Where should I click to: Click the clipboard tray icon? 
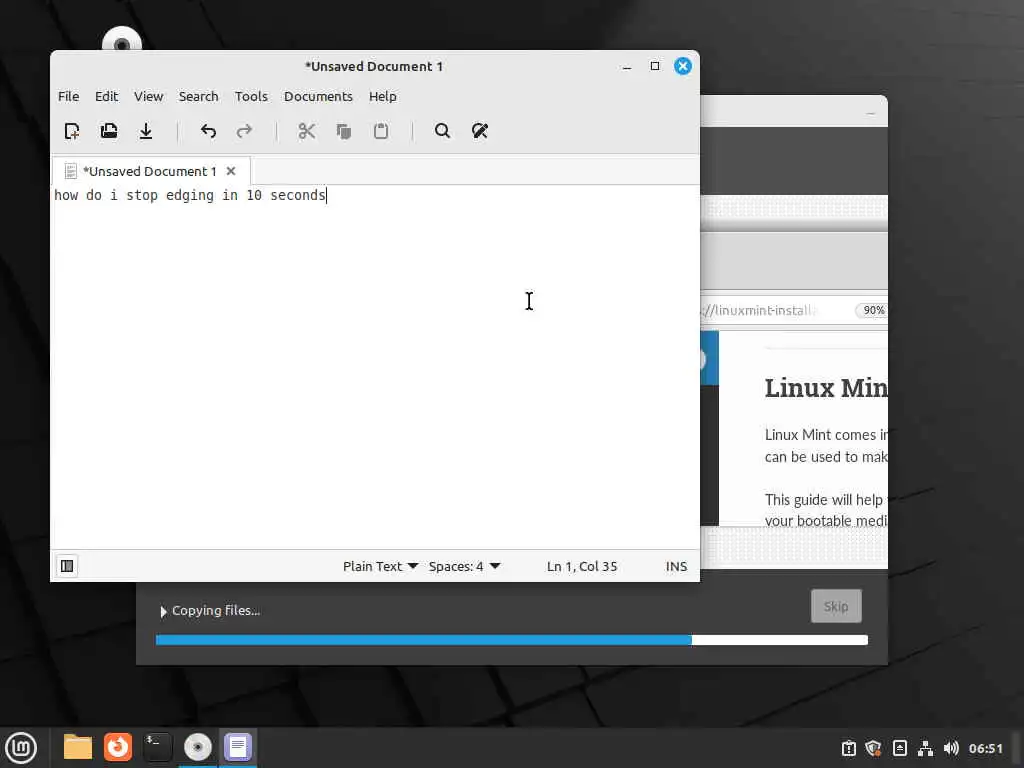point(848,748)
